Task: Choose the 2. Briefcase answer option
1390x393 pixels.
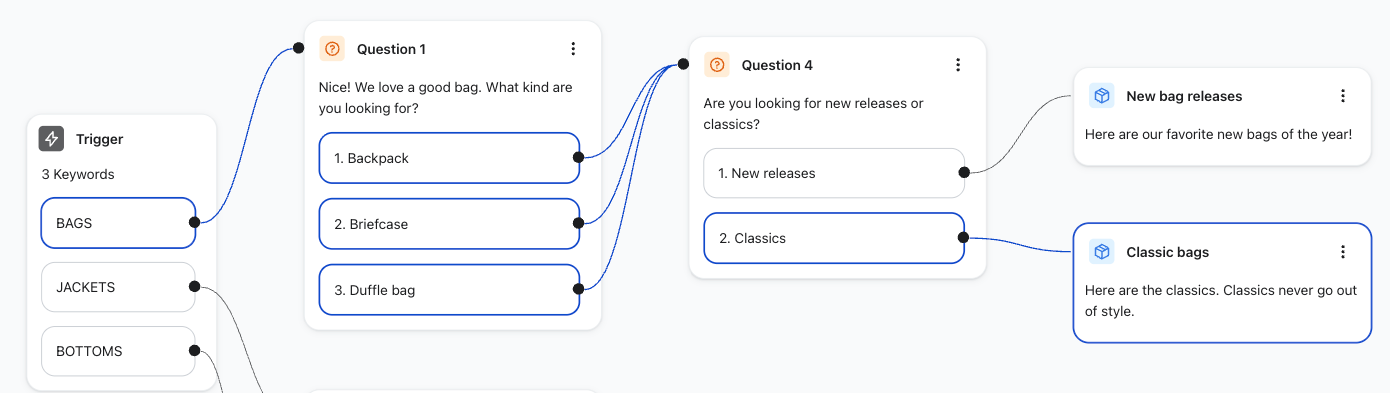Action: pyautogui.click(x=449, y=224)
